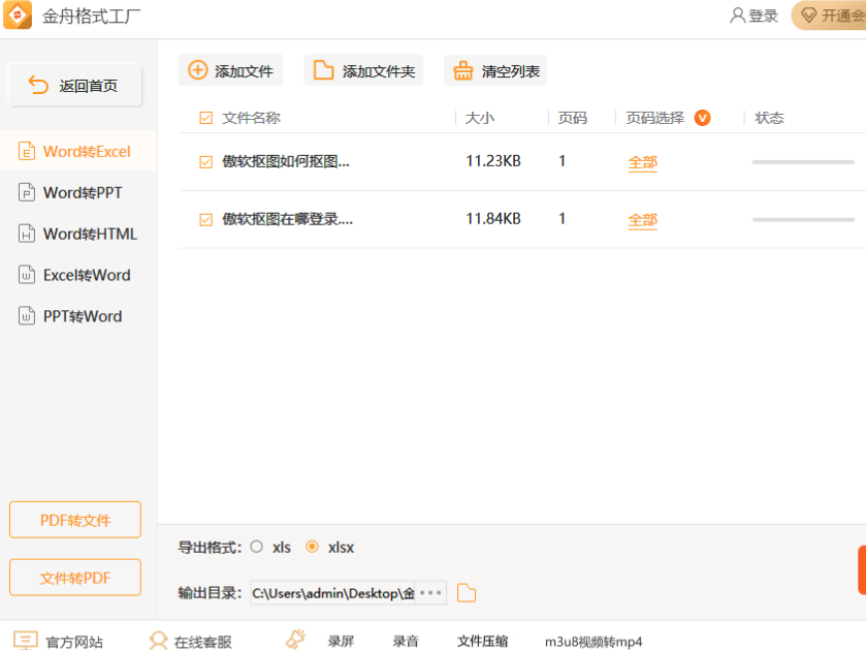Click the 页码 column header
Viewport: 866px width, 650px height.
(x=572, y=118)
